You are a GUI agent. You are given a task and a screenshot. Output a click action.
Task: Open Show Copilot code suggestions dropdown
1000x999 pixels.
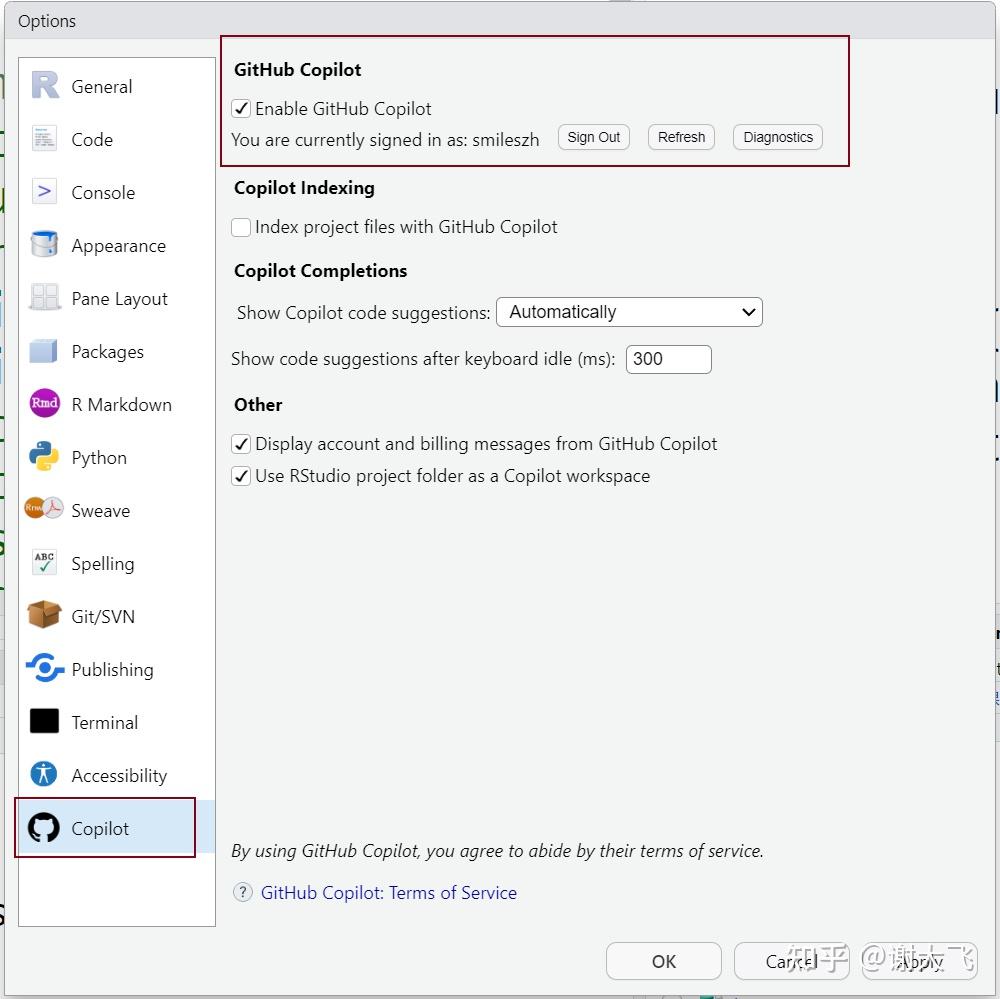pyautogui.click(x=629, y=312)
